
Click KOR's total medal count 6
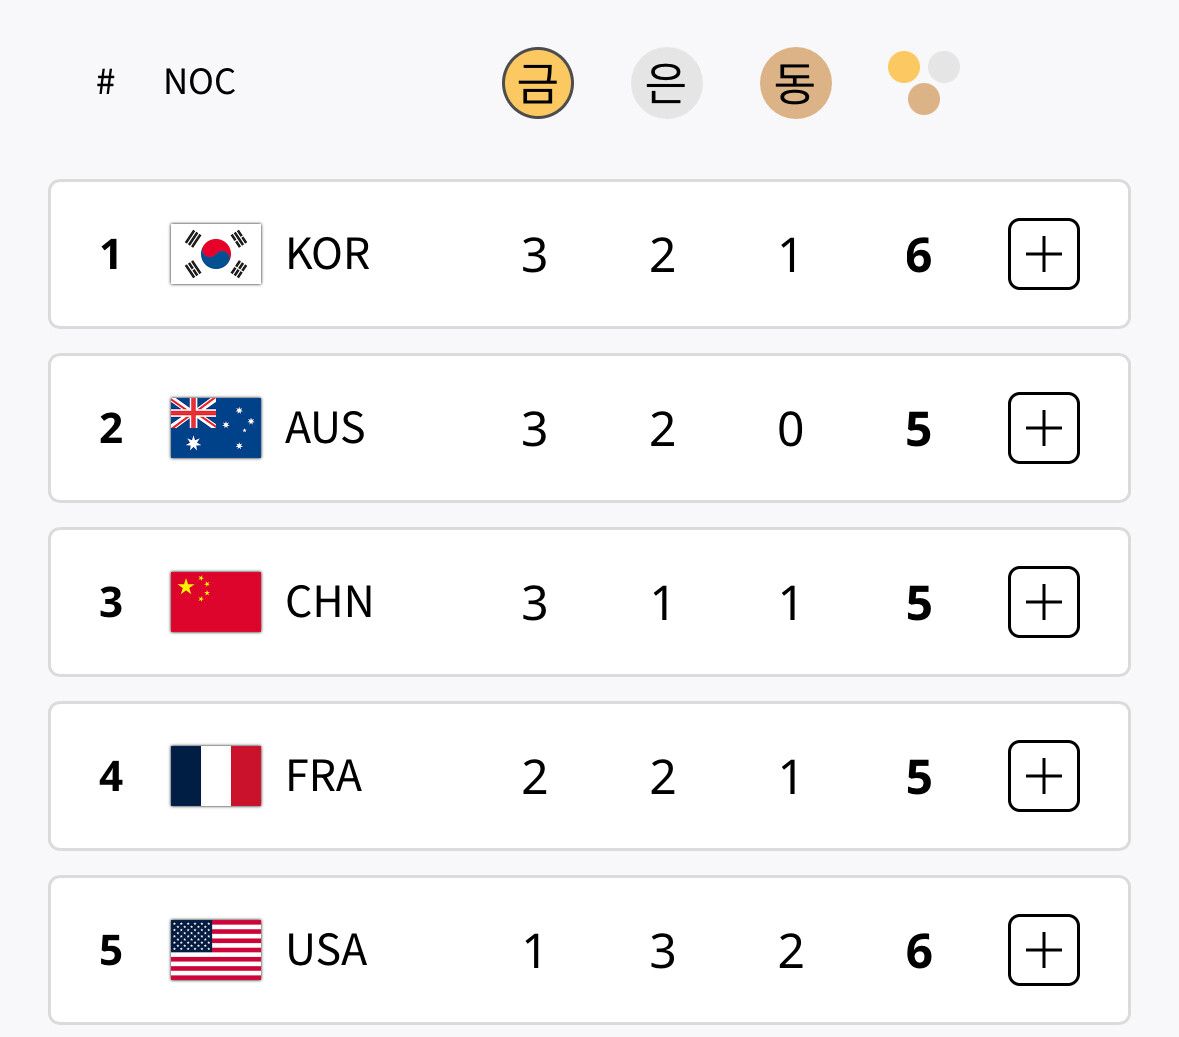click(x=918, y=256)
